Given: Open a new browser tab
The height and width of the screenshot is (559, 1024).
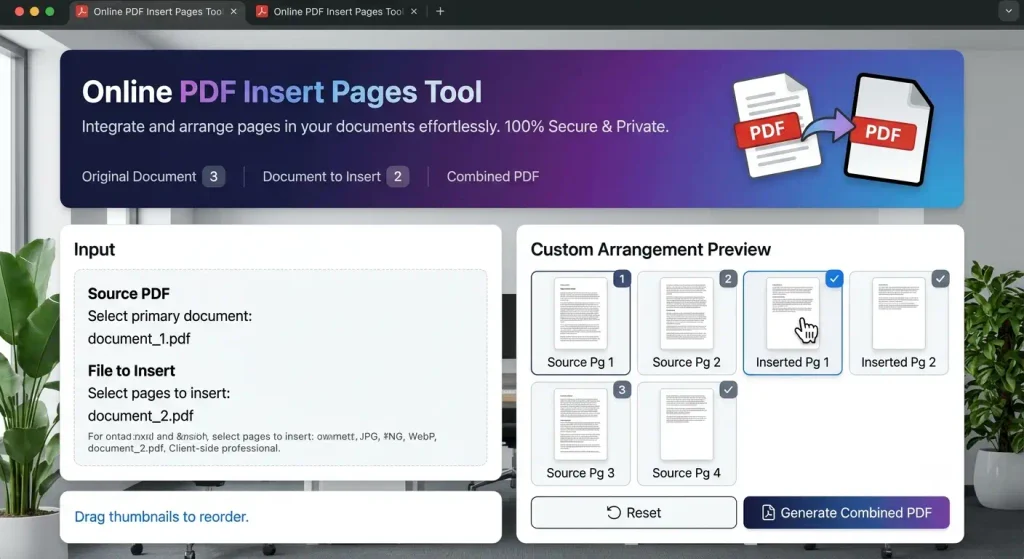Looking at the screenshot, I should (440, 12).
